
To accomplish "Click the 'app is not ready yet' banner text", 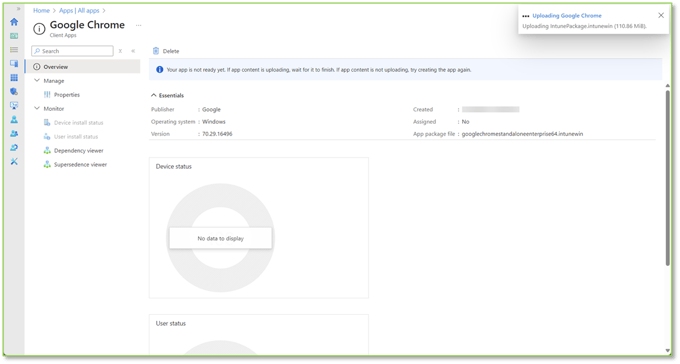I will click(x=319, y=70).
